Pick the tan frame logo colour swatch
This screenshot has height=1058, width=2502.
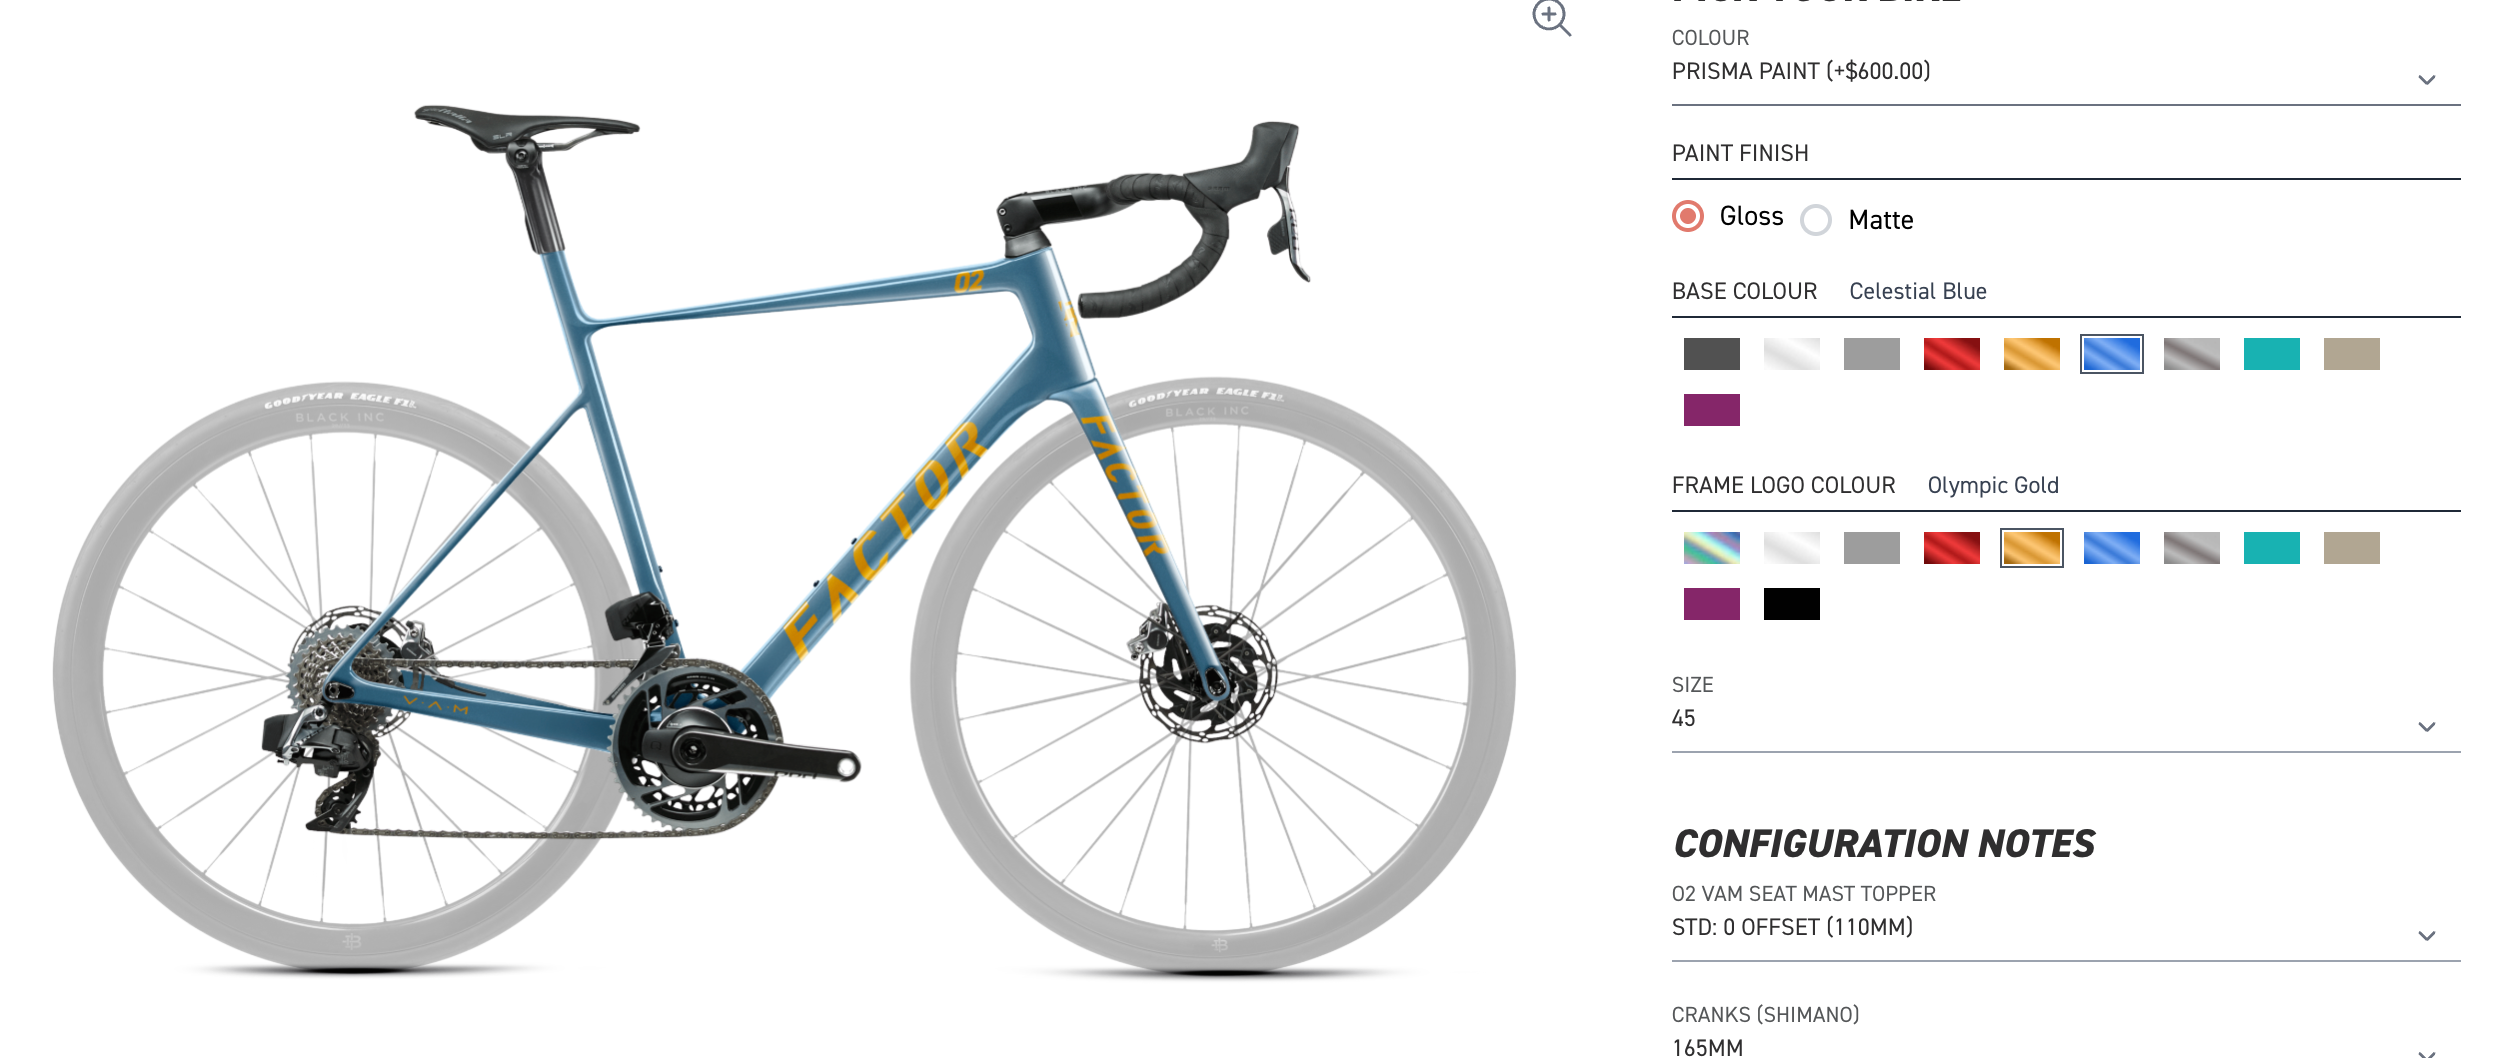pyautogui.click(x=2351, y=548)
